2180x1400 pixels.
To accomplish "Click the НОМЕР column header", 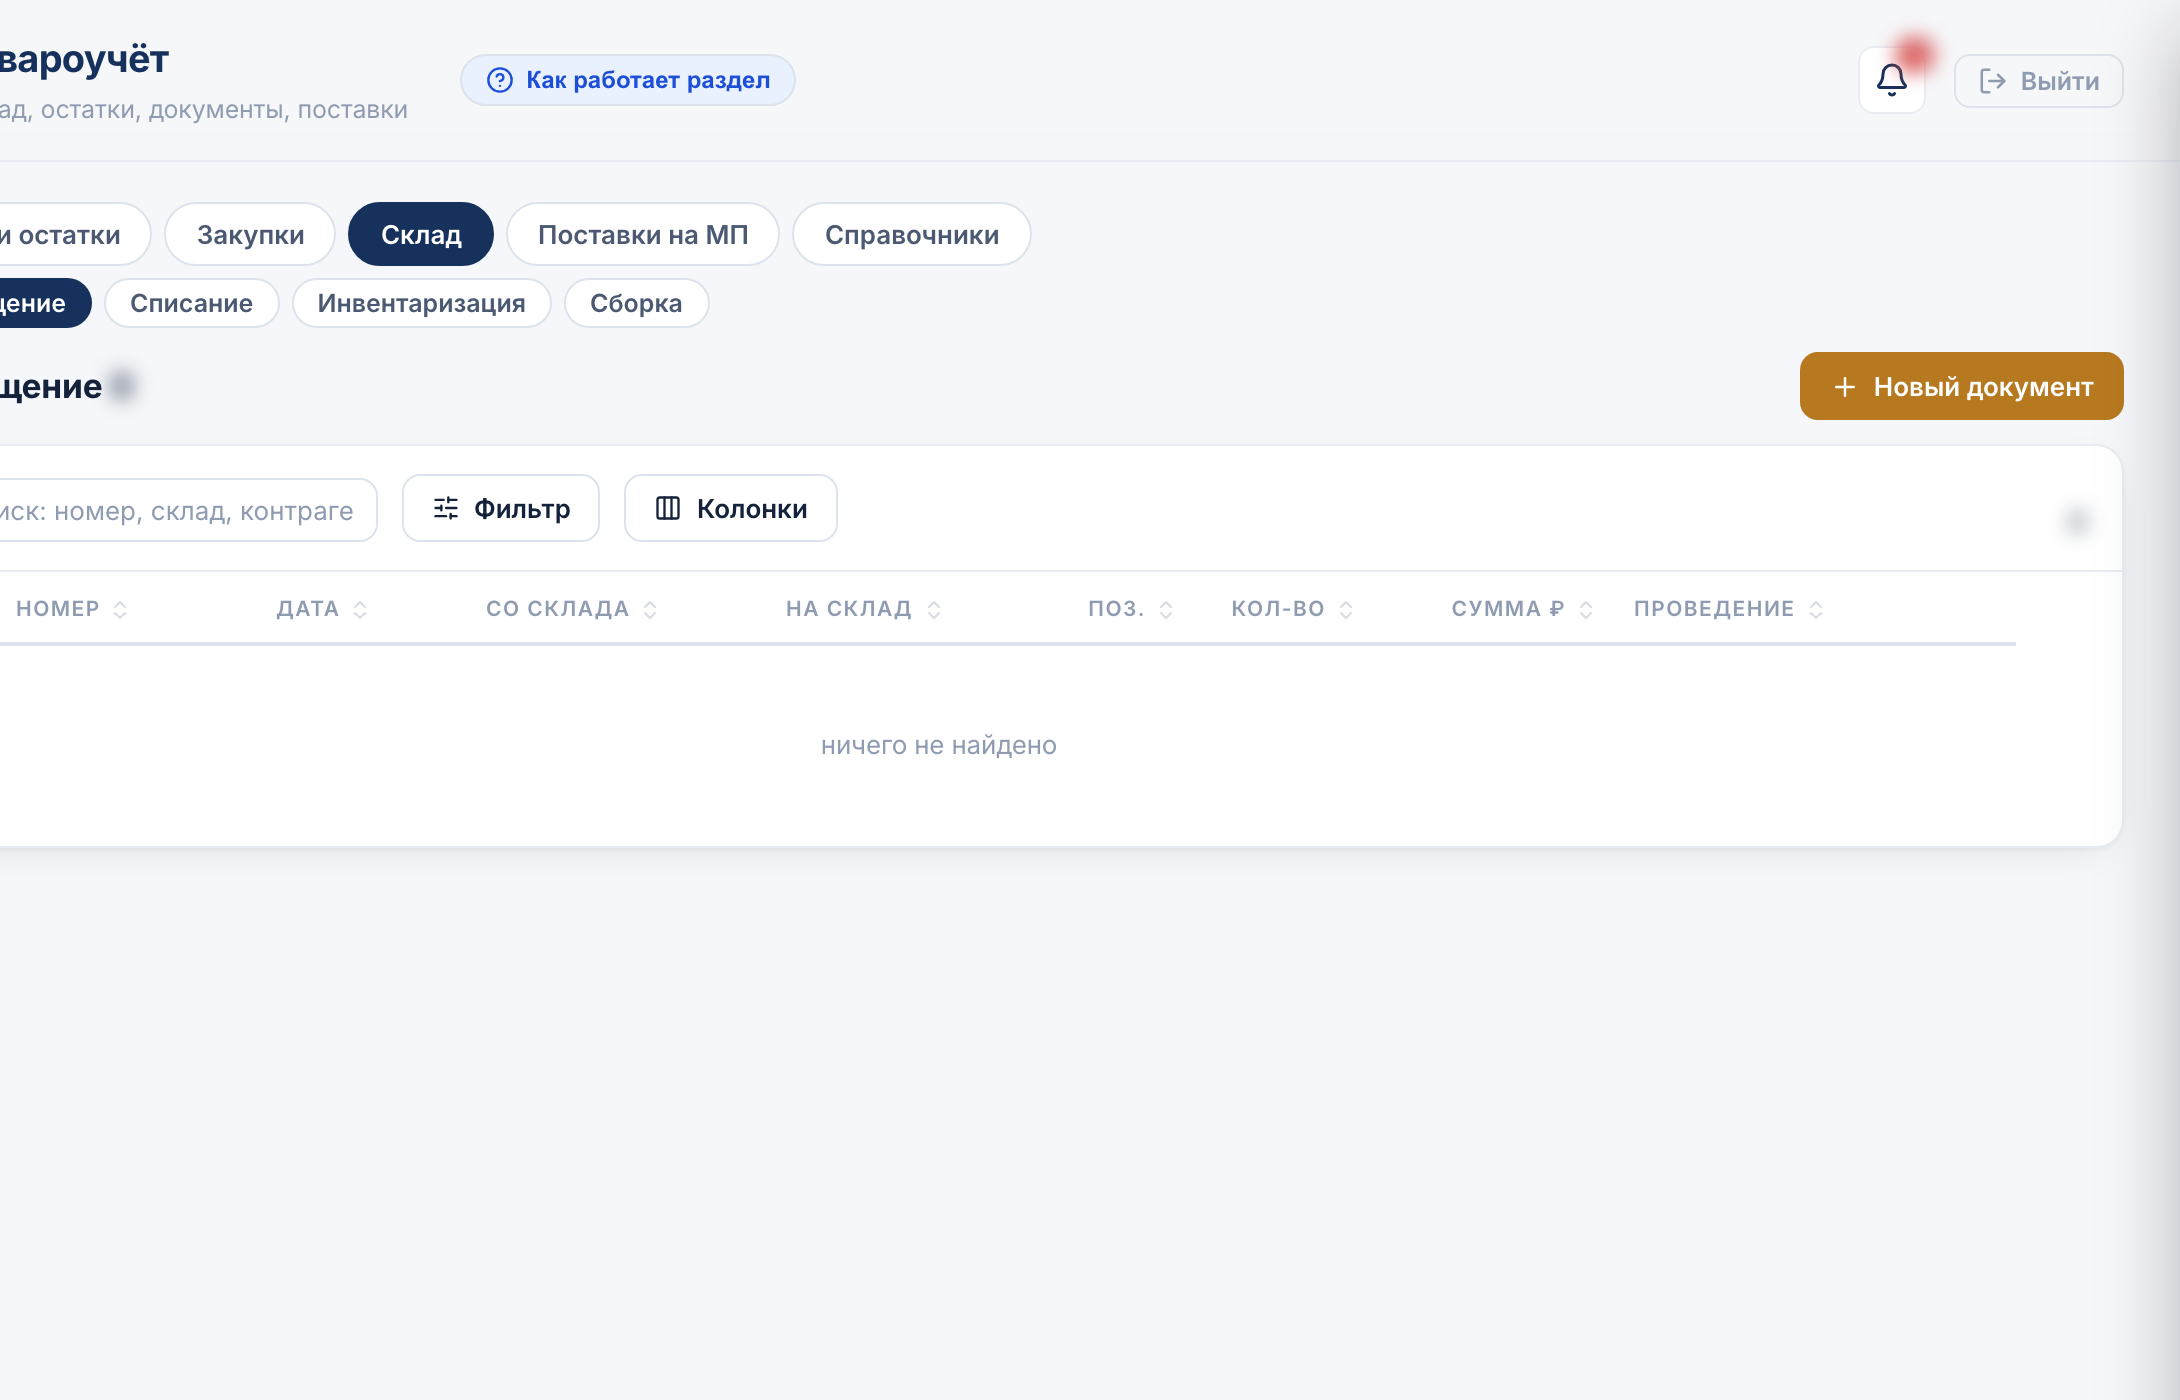I will tap(58, 609).
